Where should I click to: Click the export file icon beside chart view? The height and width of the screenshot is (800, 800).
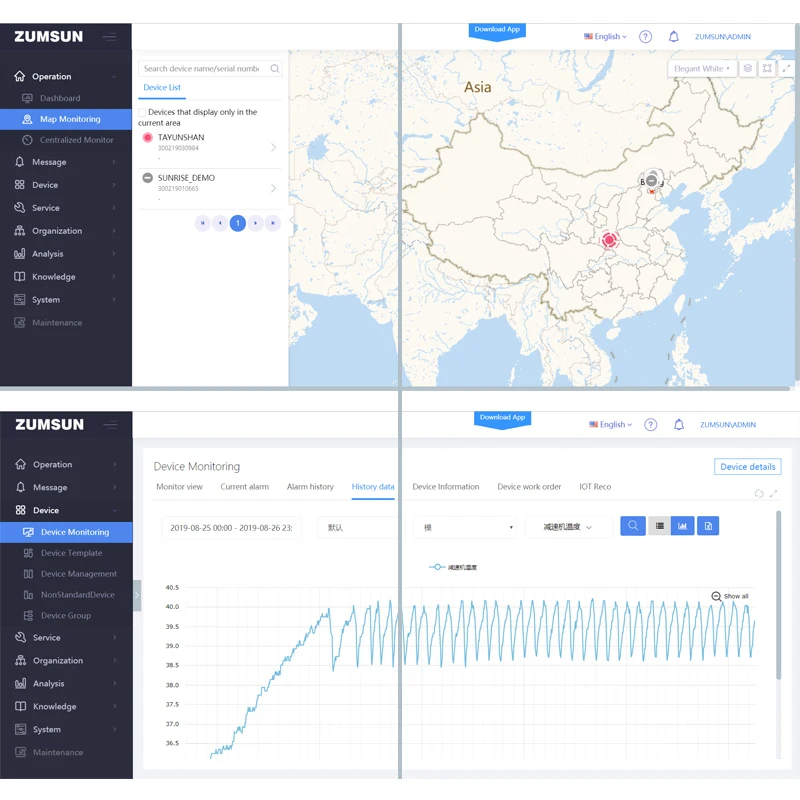pyautogui.click(x=708, y=526)
